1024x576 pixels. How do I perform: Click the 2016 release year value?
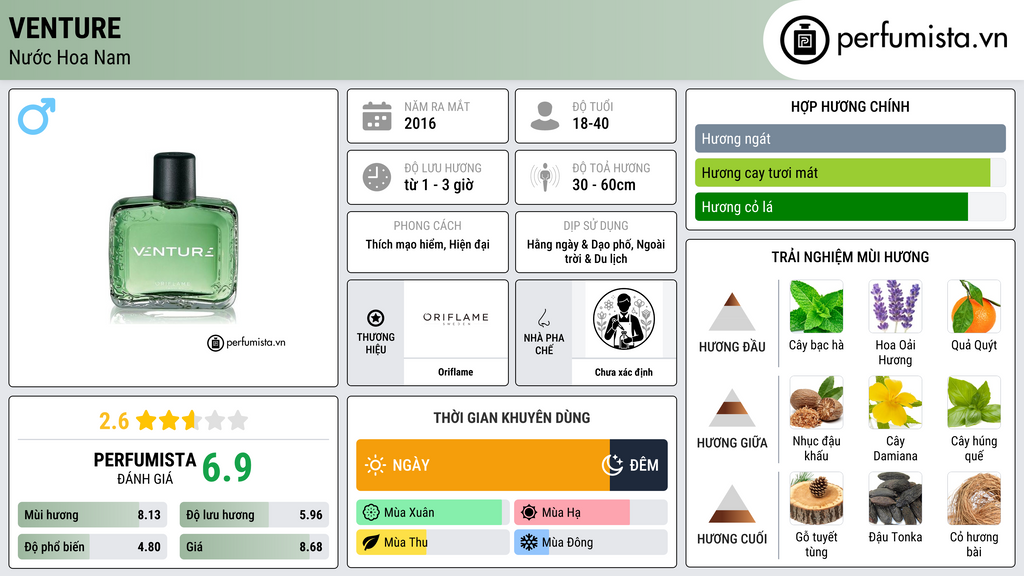pyautogui.click(x=420, y=123)
